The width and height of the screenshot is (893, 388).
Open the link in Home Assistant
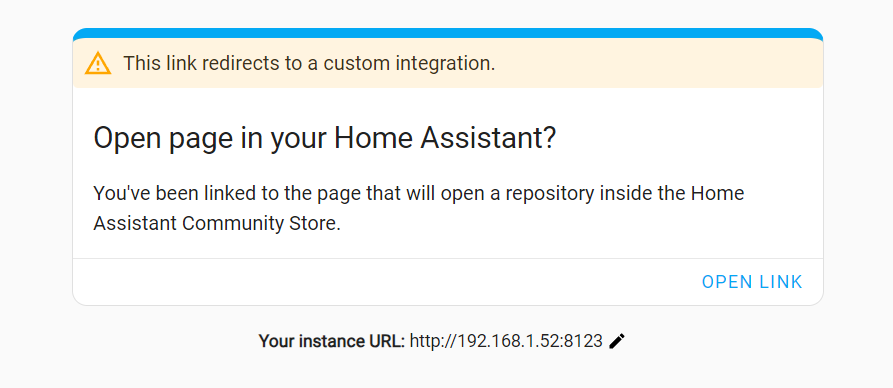(x=752, y=281)
